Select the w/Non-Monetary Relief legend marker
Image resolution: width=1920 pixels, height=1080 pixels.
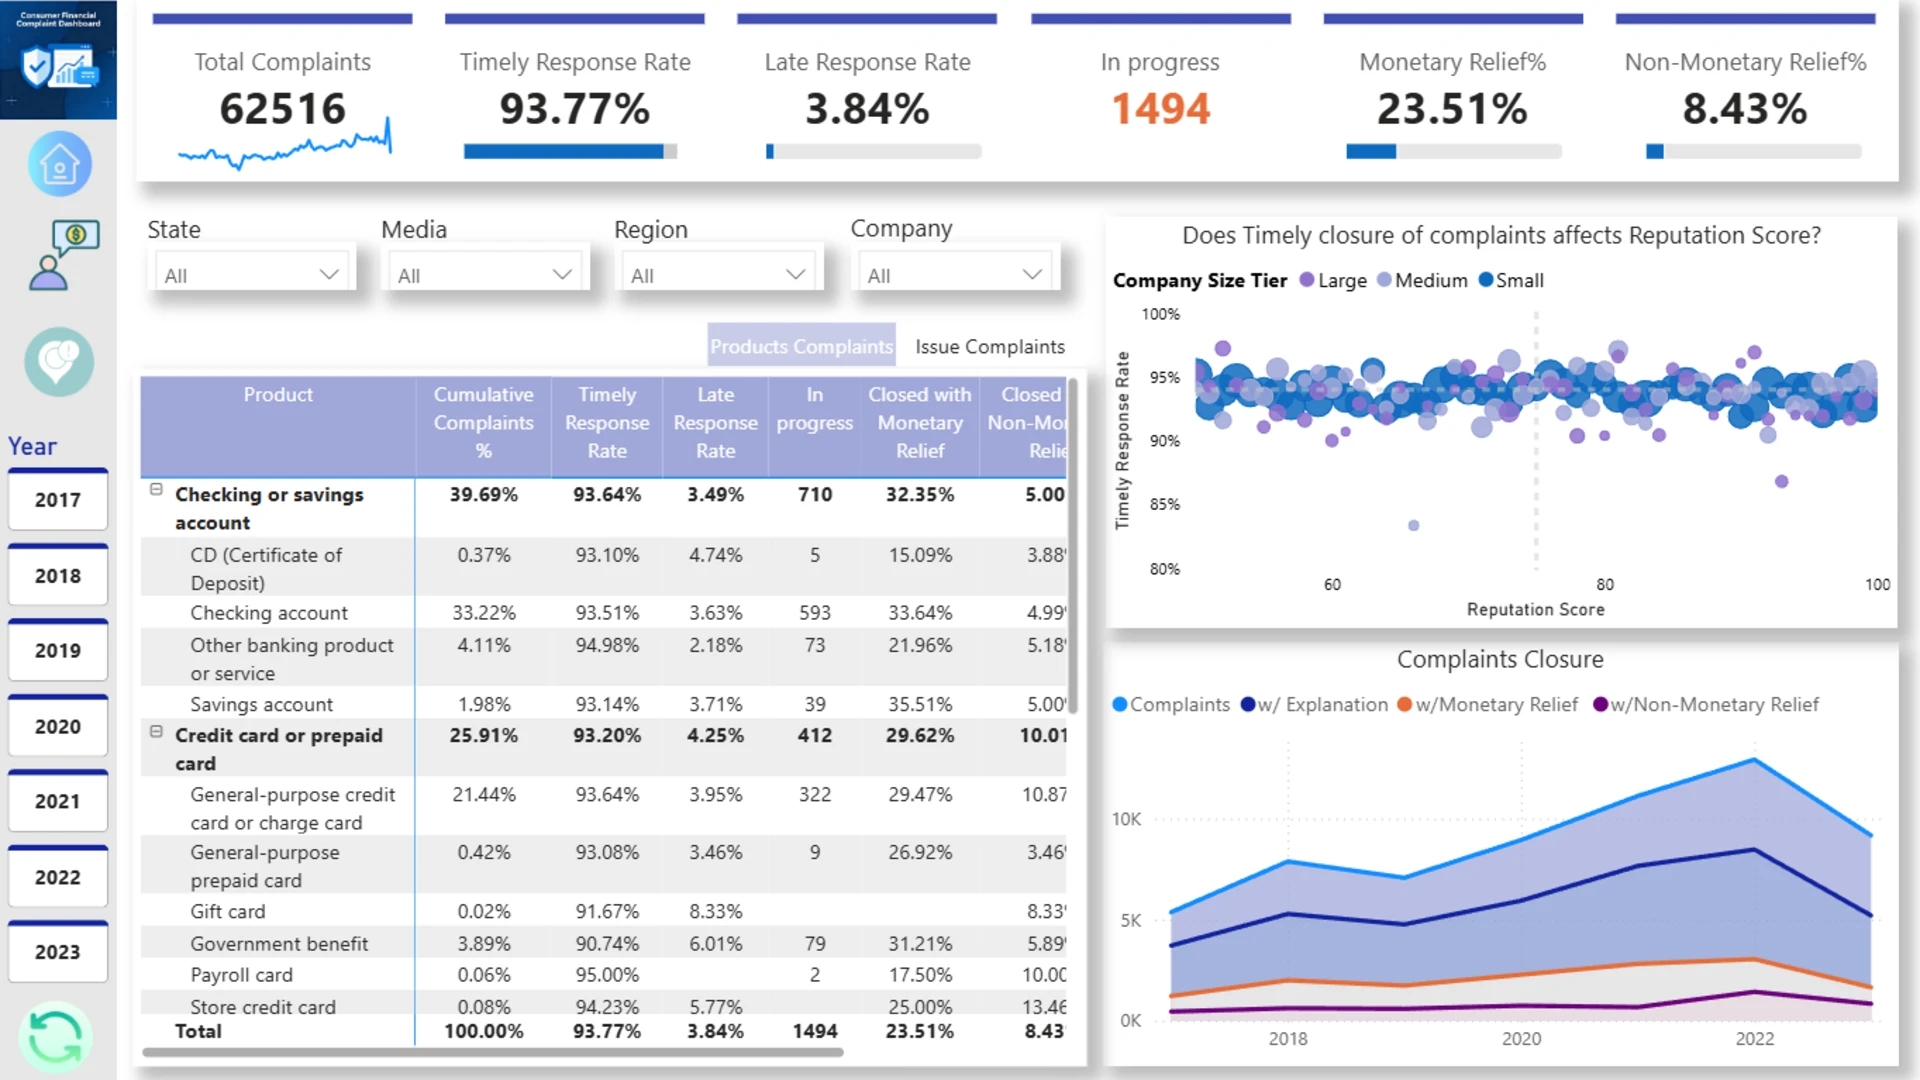point(1600,705)
